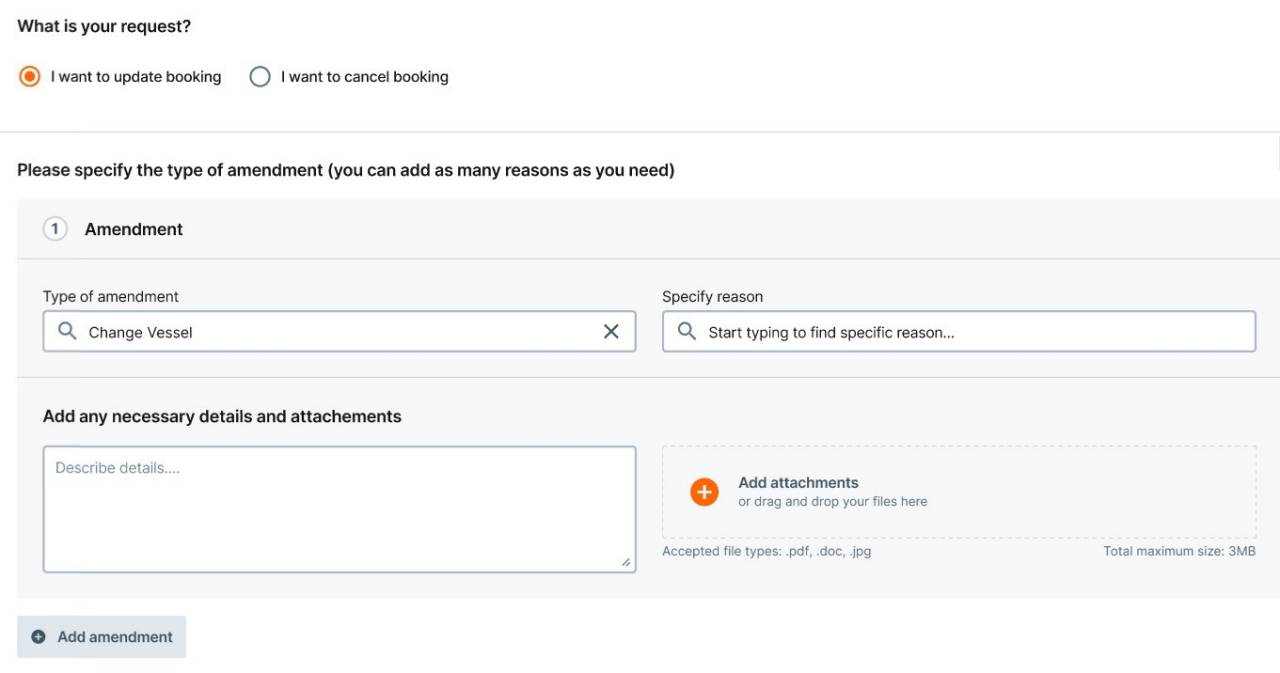Click the magnifier icon in Specify reason field
The width and height of the screenshot is (1280, 673).
pyautogui.click(x=687, y=331)
